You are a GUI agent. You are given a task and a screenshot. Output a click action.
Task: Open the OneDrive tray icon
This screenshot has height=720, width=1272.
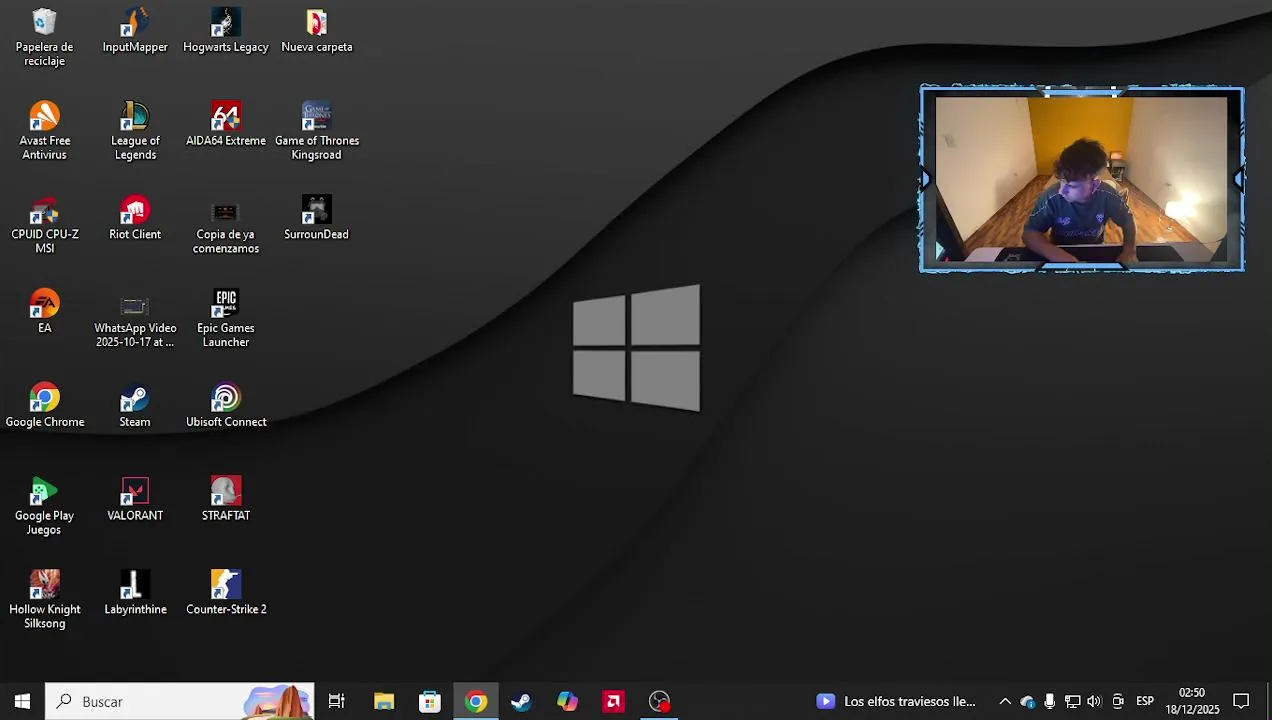click(1028, 701)
